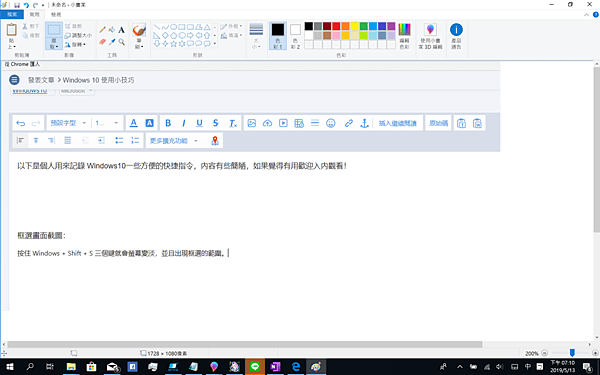Image resolution: width=600 pixels, height=375 pixels.
Task: Select the Eraser tool
Action: pyautogui.click(x=102, y=42)
